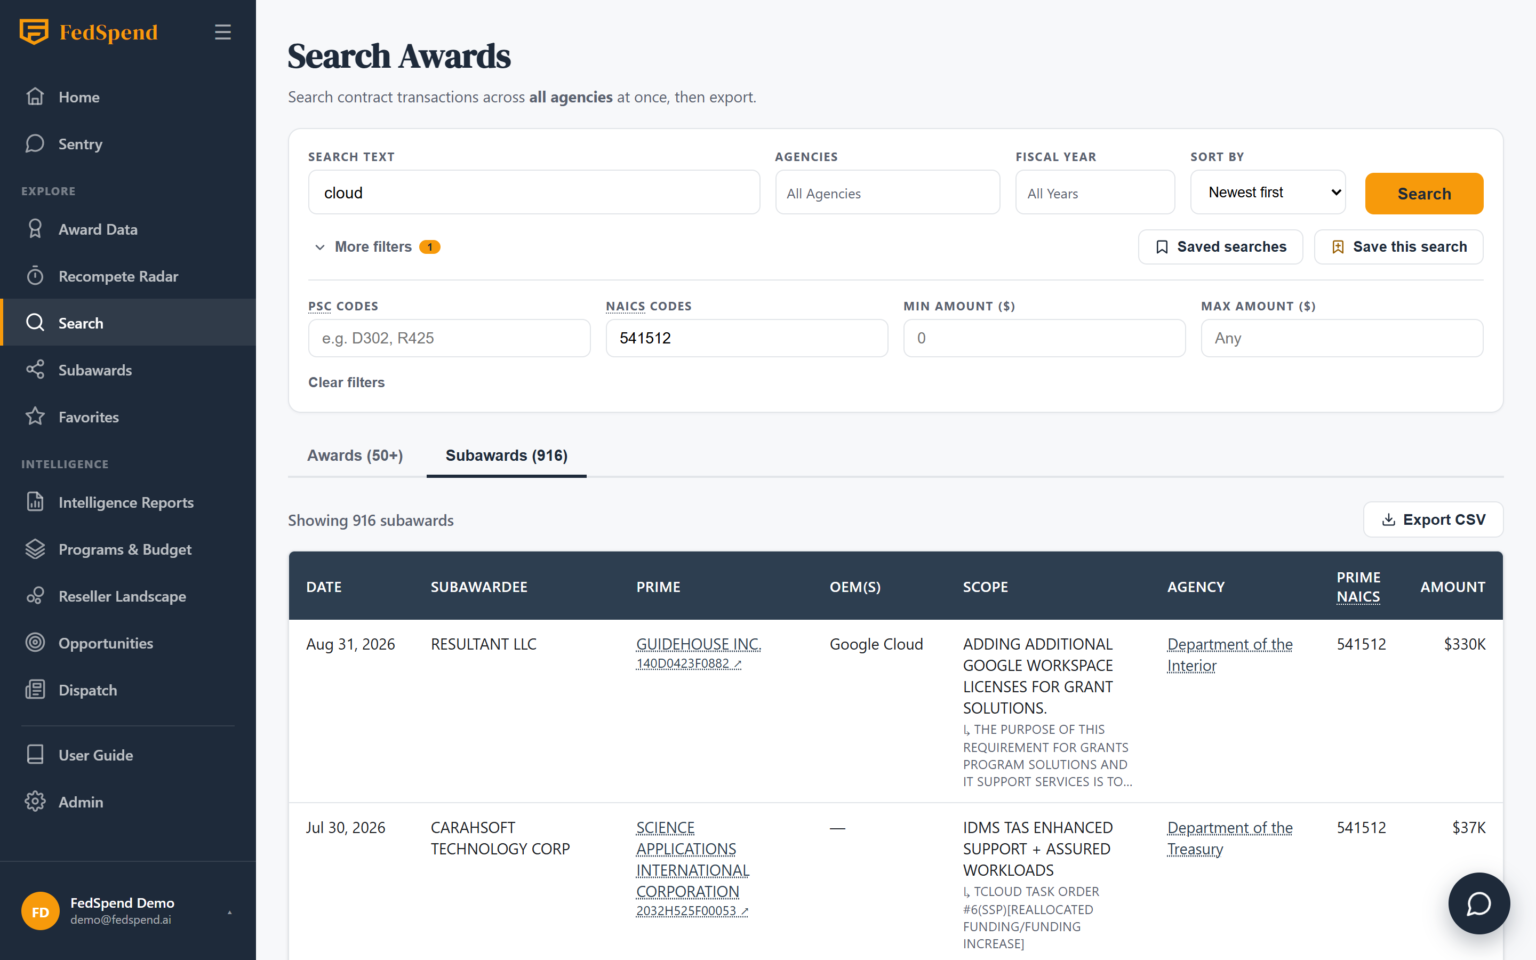Click the Admin gear icon

[x=35, y=802]
